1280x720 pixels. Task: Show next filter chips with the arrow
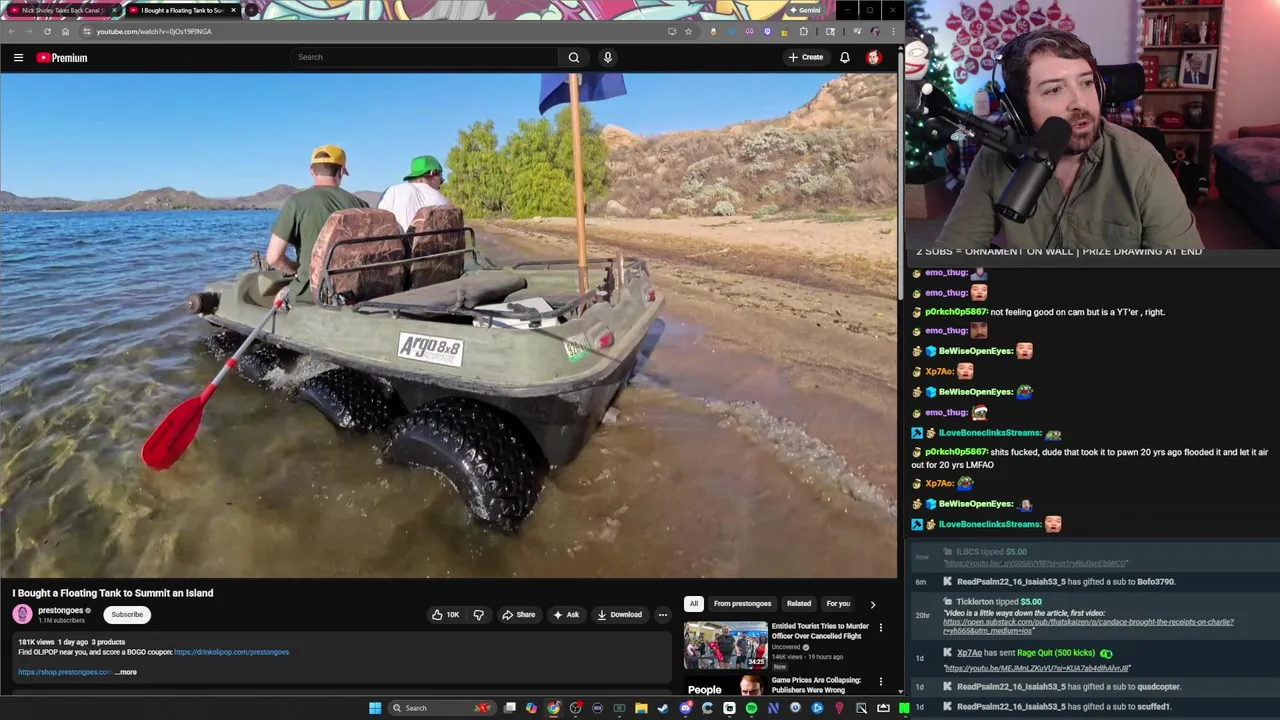coord(872,604)
